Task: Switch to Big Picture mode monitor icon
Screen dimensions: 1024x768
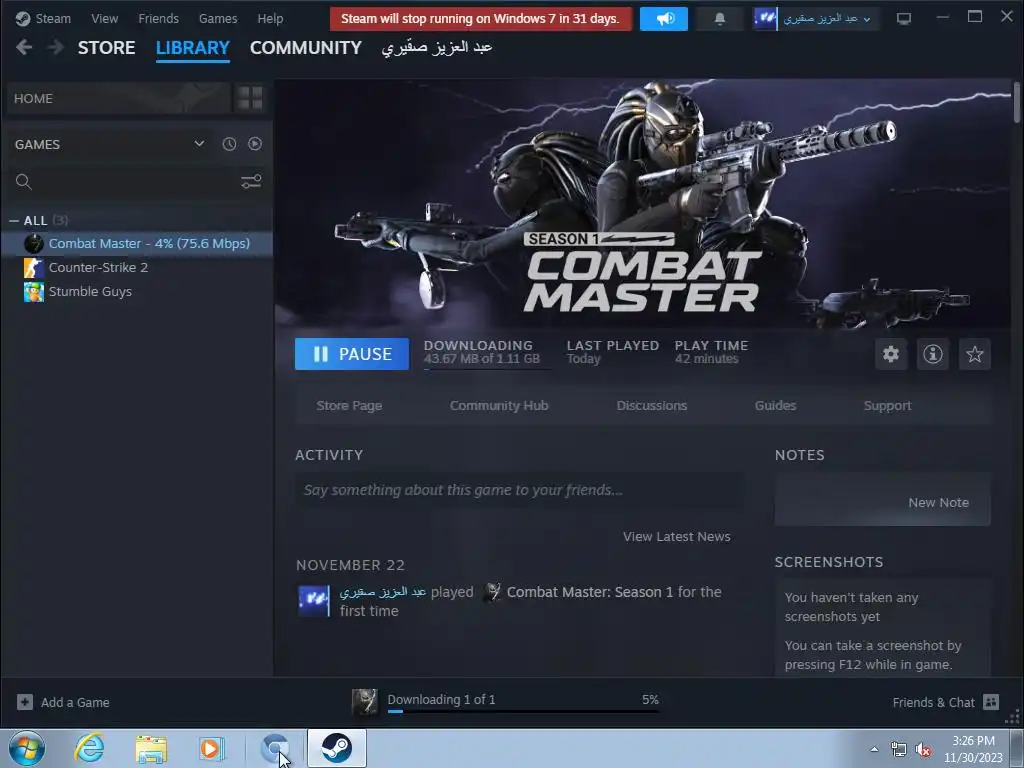Action: coord(904,18)
